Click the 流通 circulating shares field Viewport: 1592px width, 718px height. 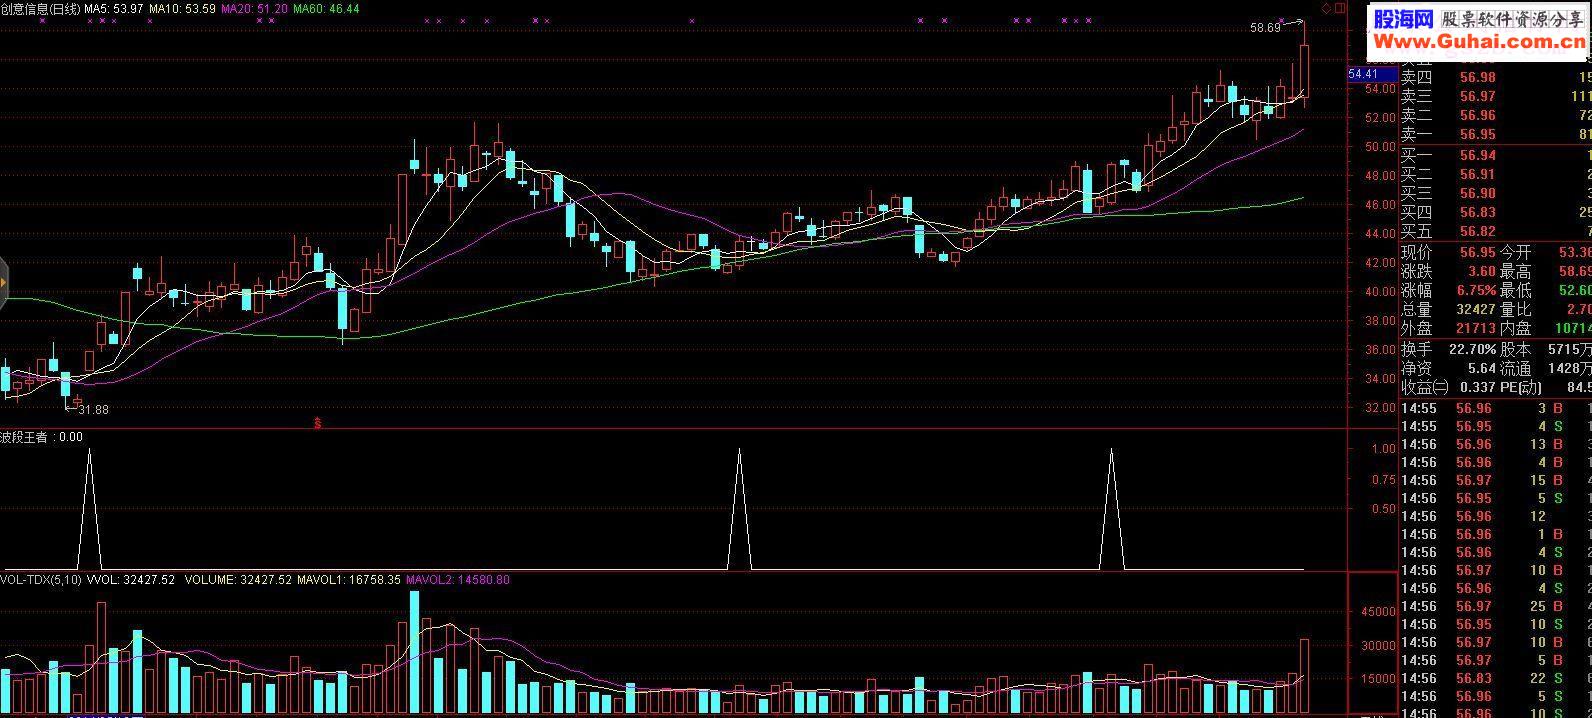[1546, 369]
